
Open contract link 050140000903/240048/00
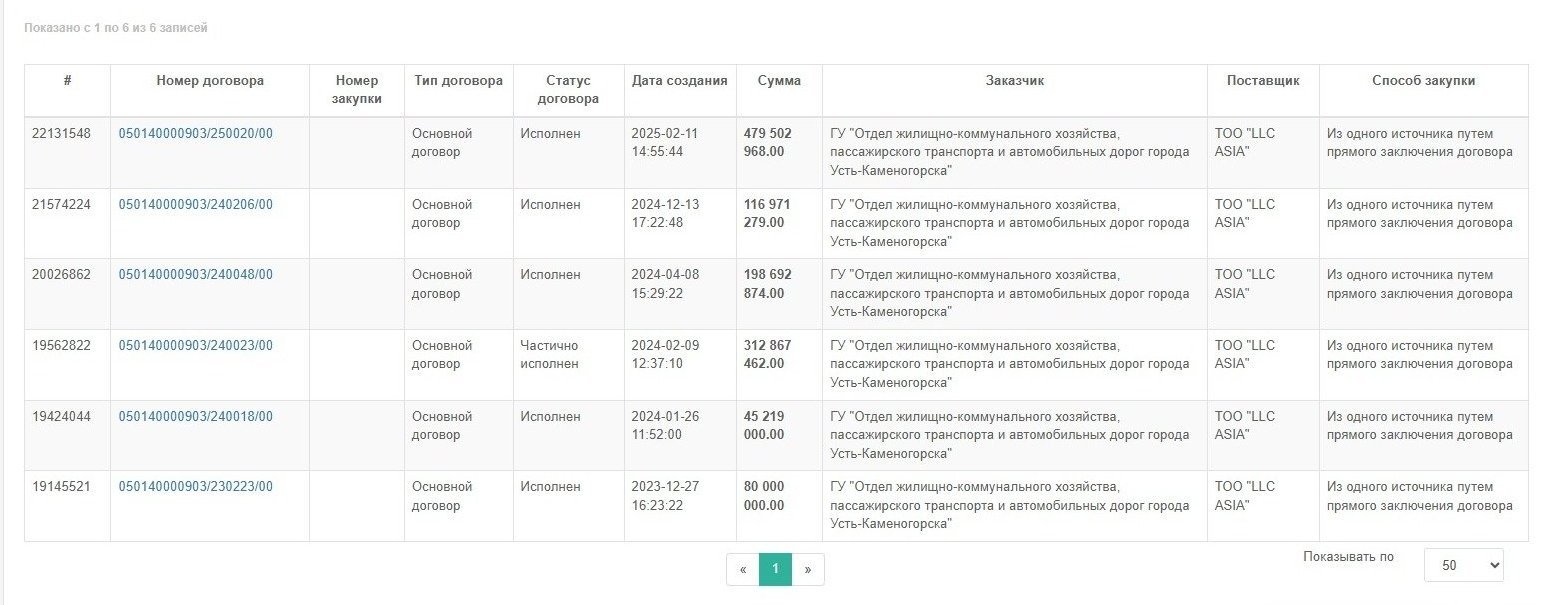pyautogui.click(x=196, y=275)
